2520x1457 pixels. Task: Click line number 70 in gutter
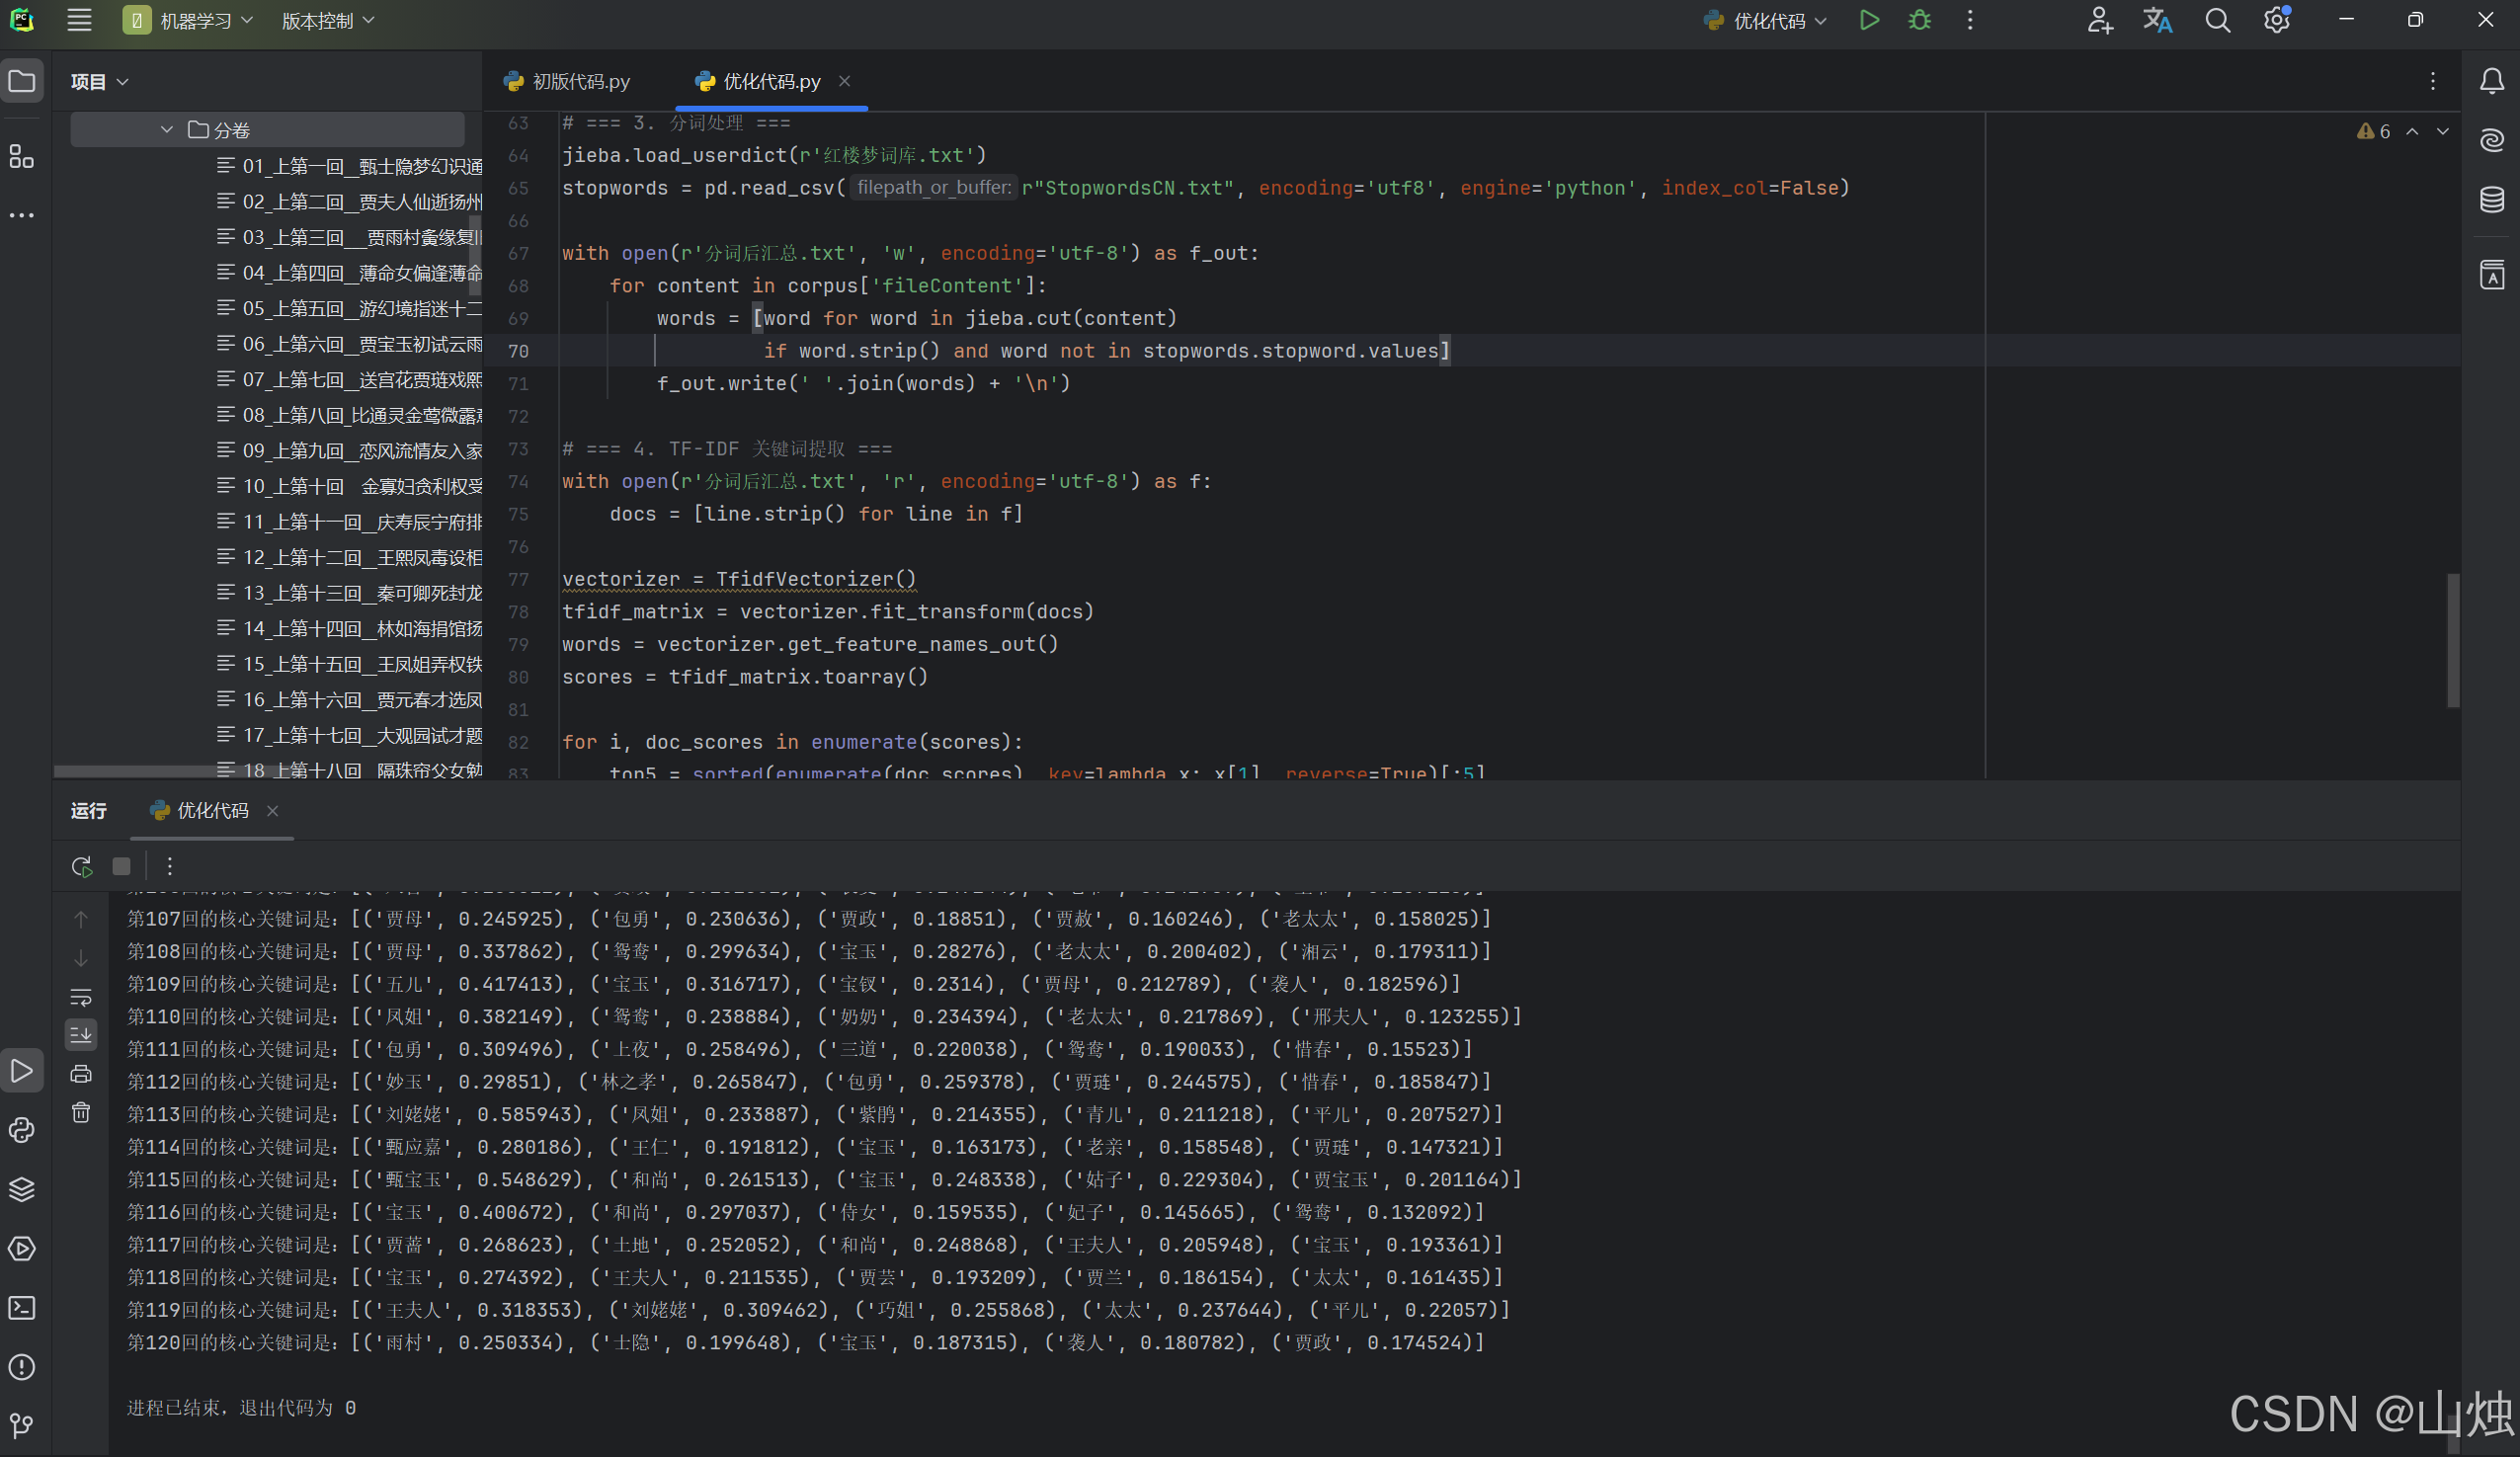click(x=518, y=351)
